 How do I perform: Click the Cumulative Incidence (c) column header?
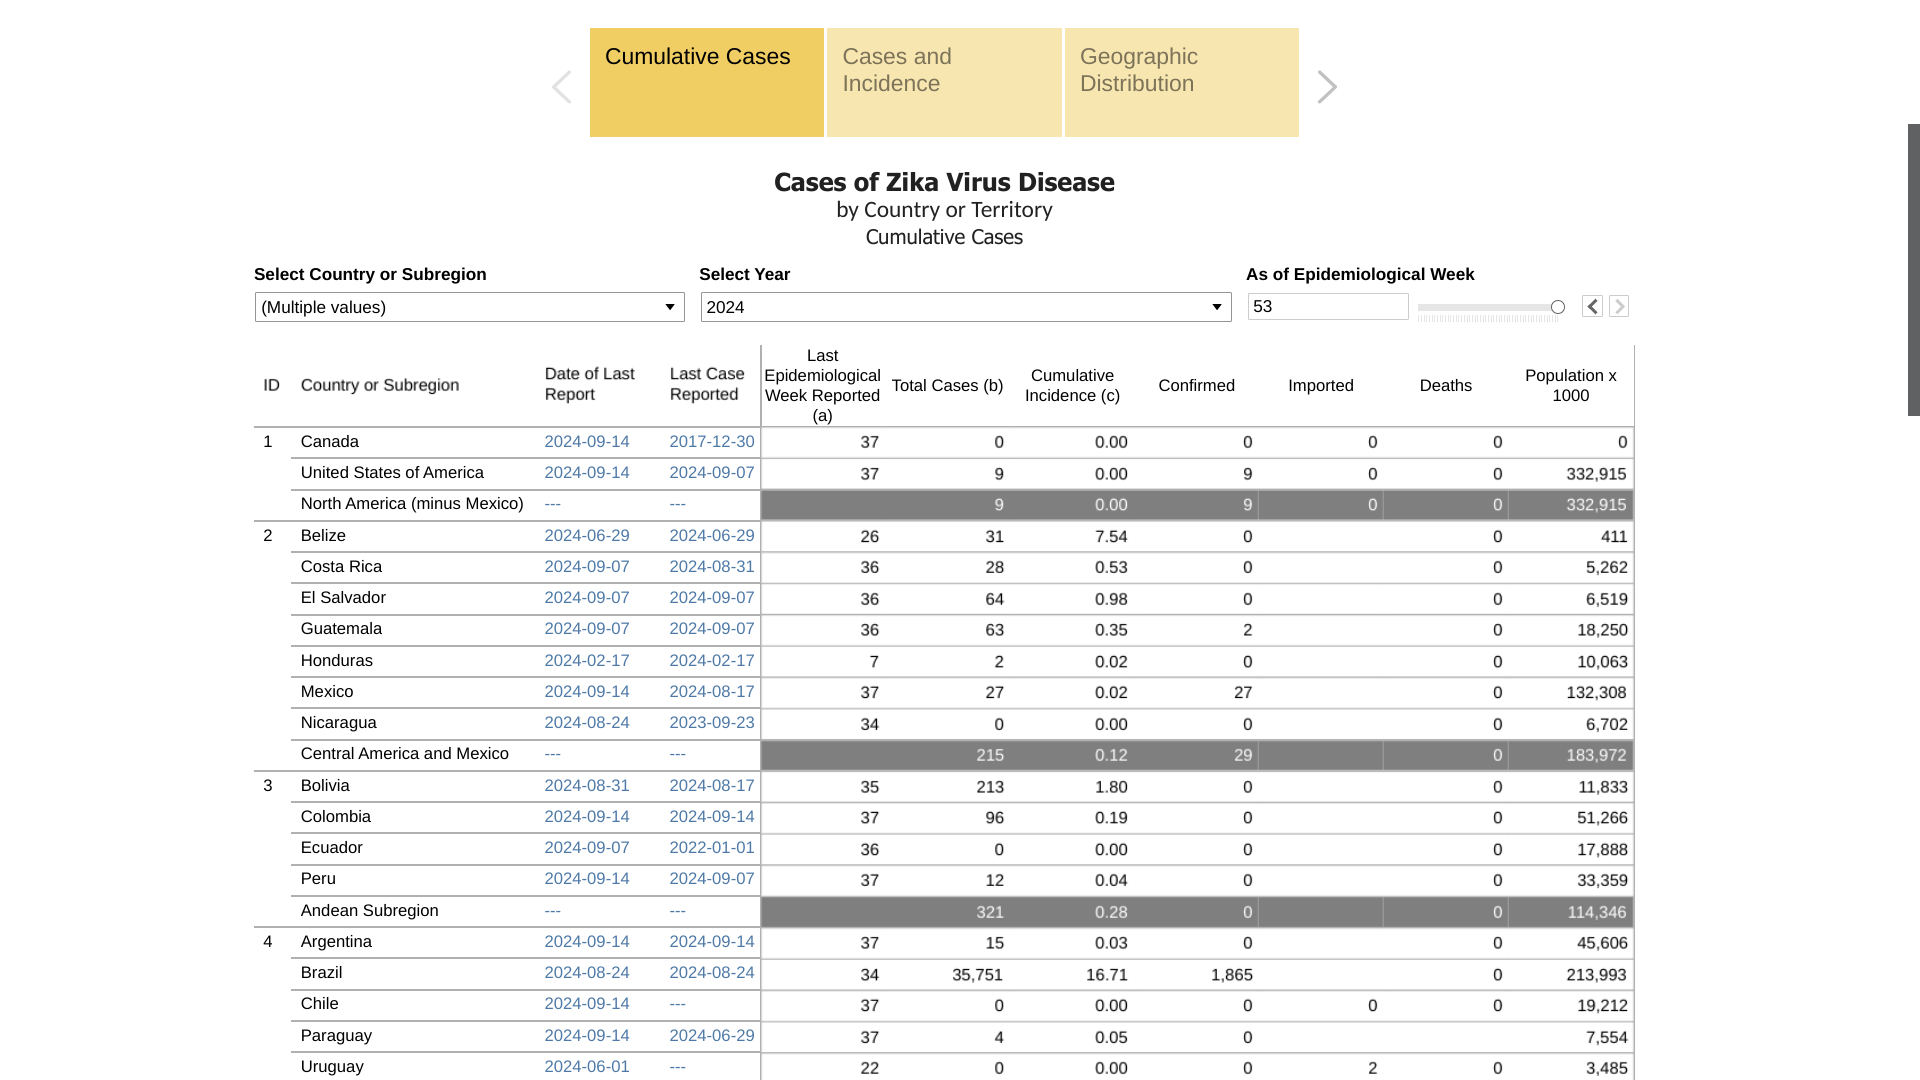pos(1071,386)
